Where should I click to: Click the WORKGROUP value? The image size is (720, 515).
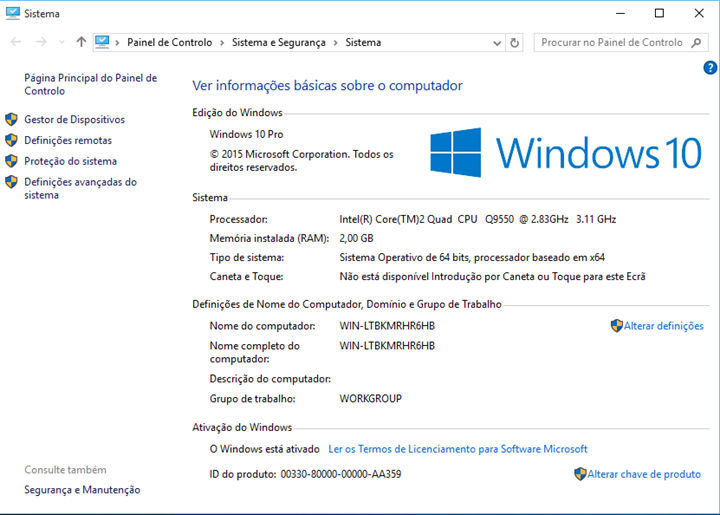[371, 399]
